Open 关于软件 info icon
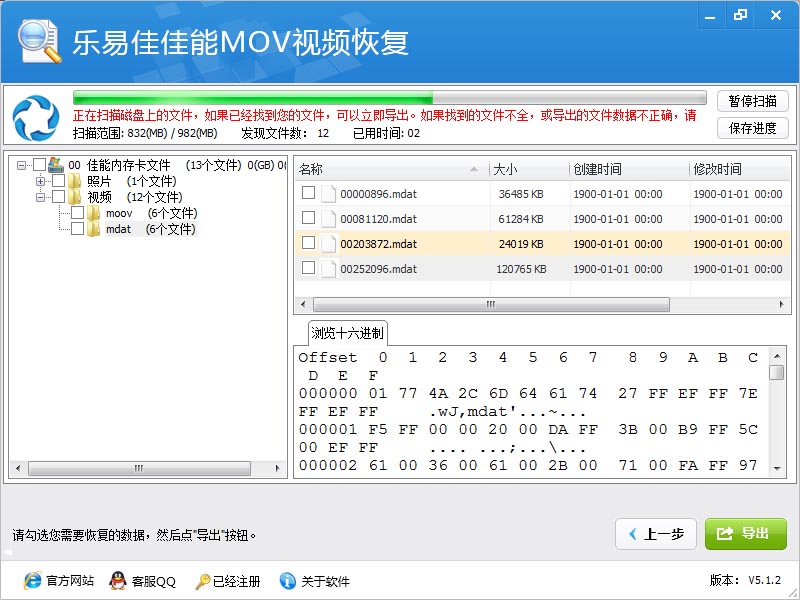 tap(288, 581)
